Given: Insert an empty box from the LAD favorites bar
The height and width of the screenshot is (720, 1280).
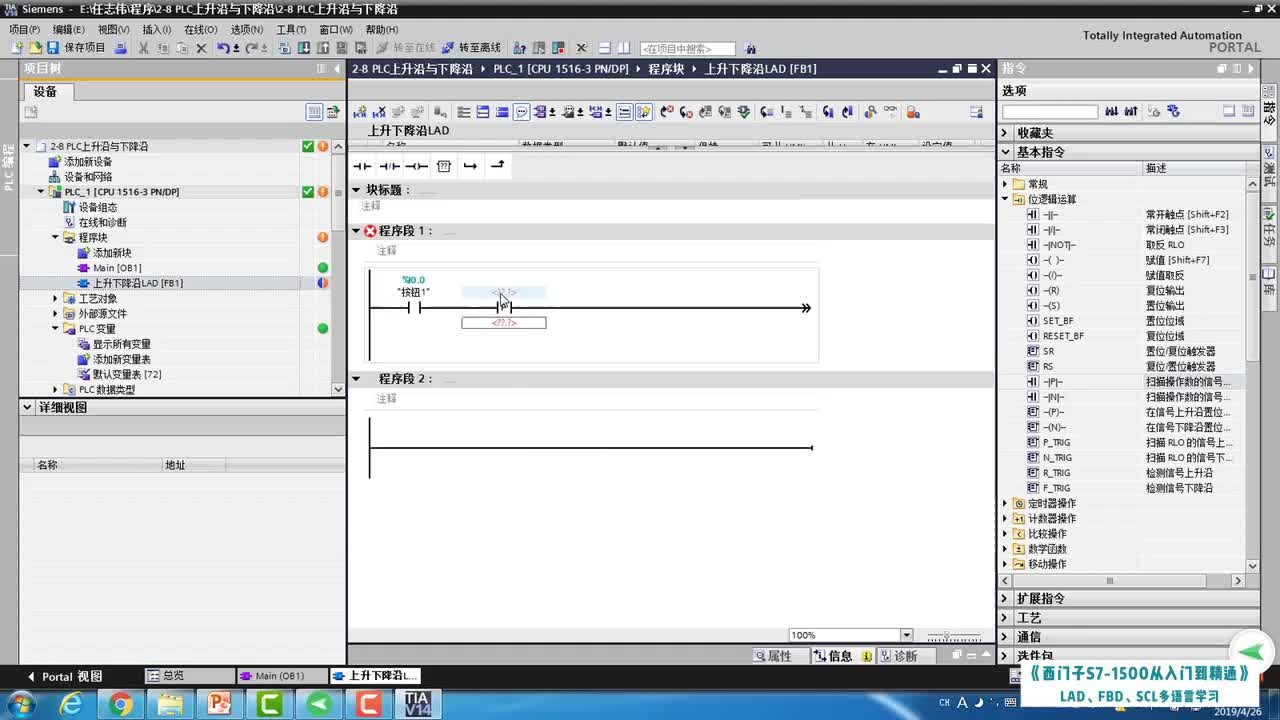Looking at the screenshot, I should coord(444,166).
